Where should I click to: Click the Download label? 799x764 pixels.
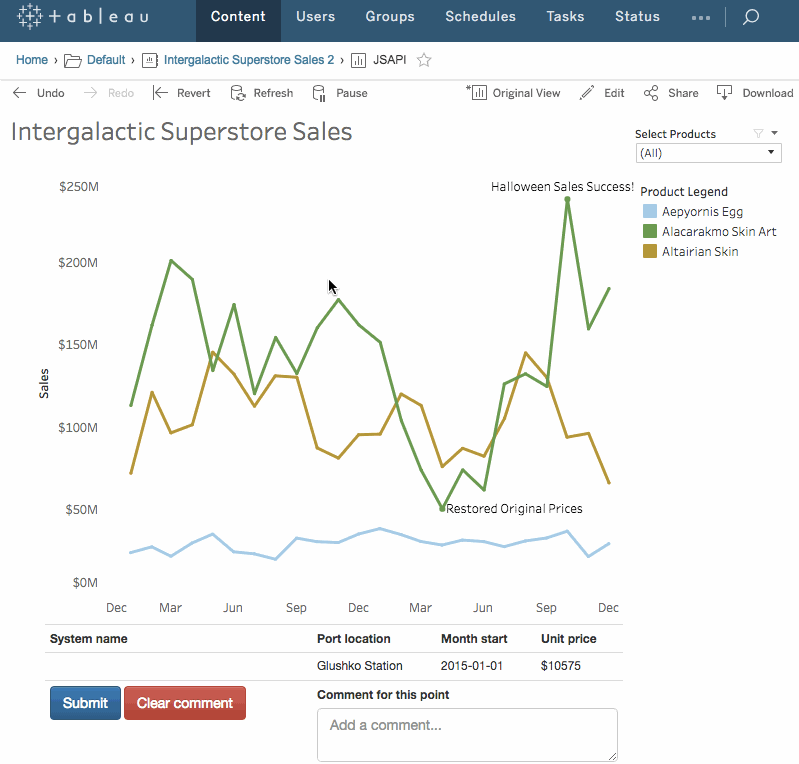tap(768, 93)
